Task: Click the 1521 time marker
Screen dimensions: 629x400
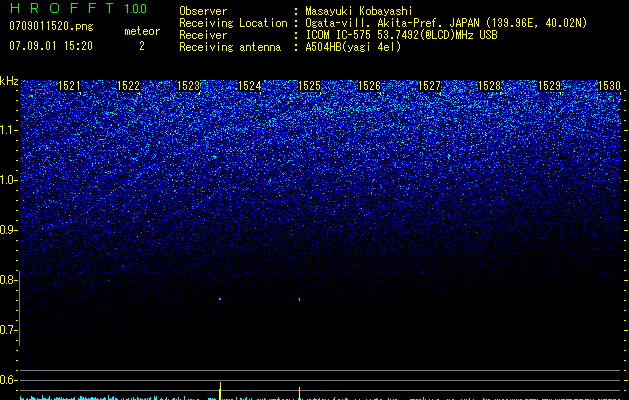Action: pos(69,86)
